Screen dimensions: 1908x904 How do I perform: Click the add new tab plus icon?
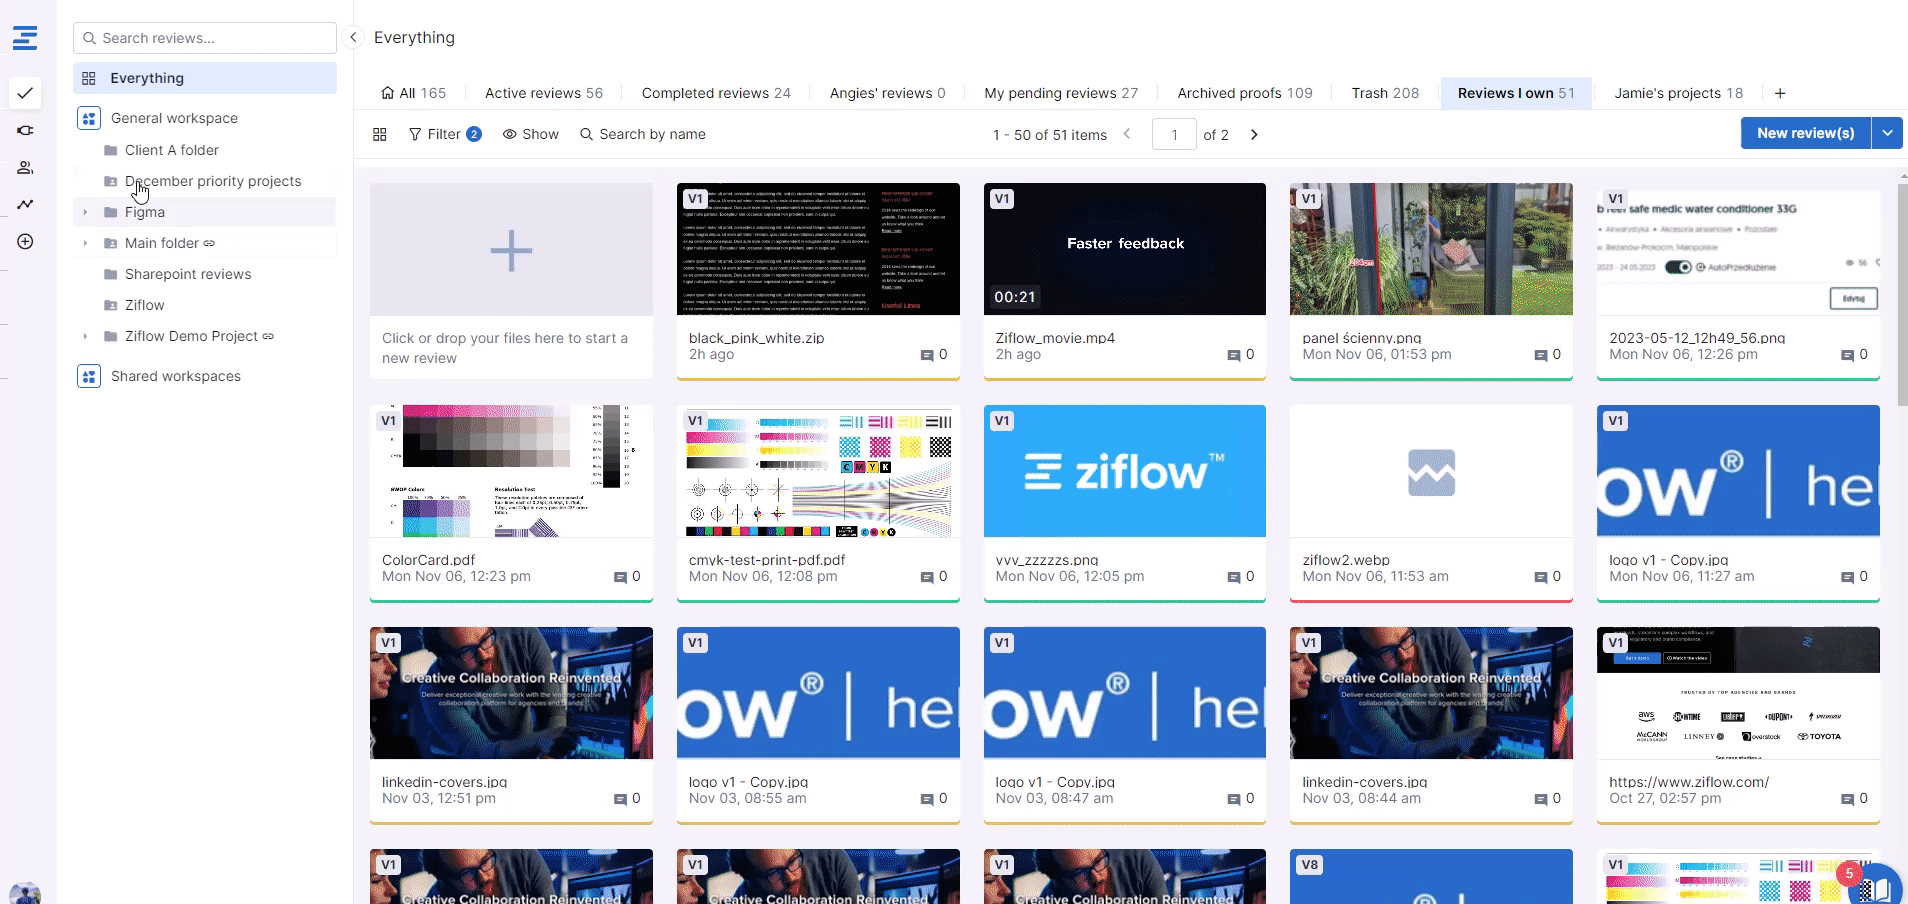pos(1780,93)
